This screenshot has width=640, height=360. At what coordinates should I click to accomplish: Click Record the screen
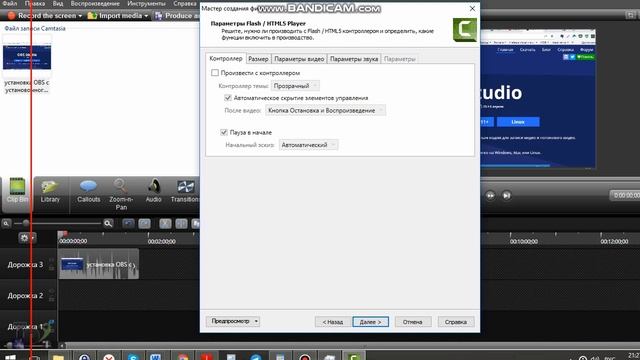pyautogui.click(x=44, y=16)
